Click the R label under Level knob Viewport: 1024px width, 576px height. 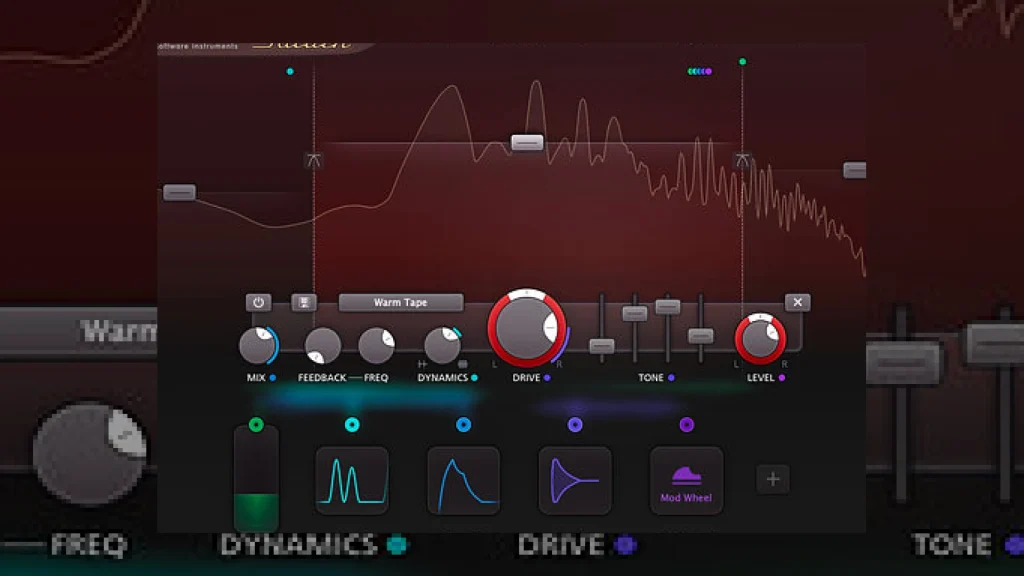[x=784, y=364]
